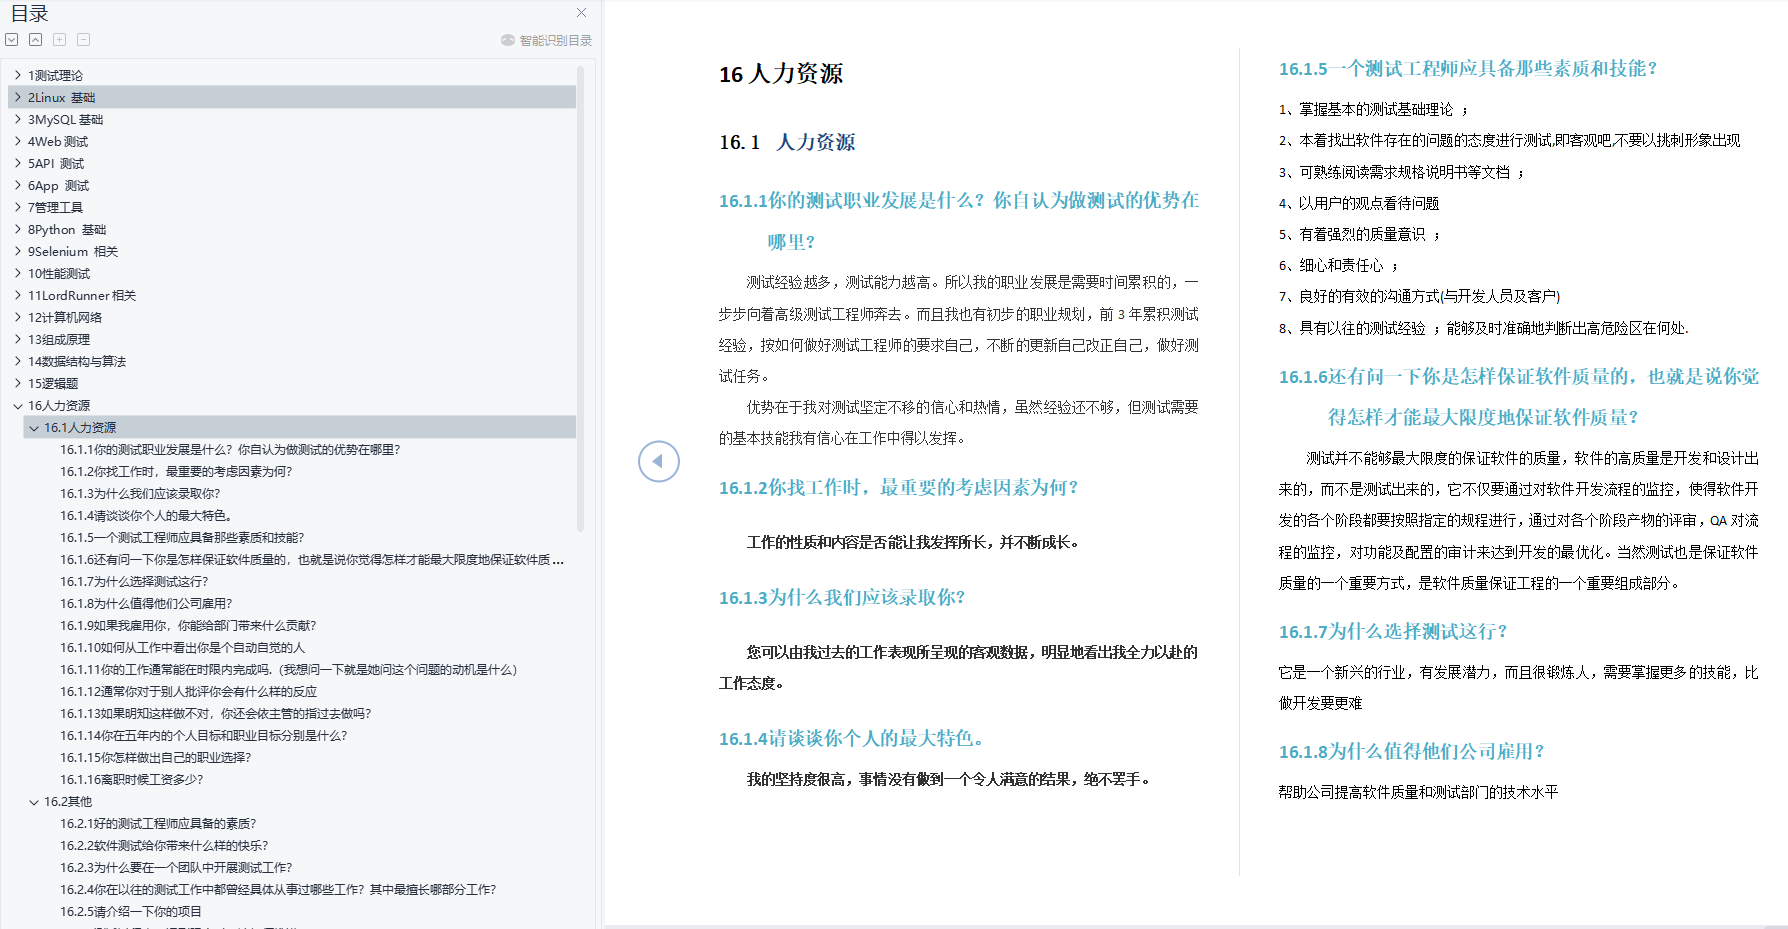Screen dimensions: 1788x929
Task: Expand the 1测试理论 chapter
Action: tap(18, 75)
